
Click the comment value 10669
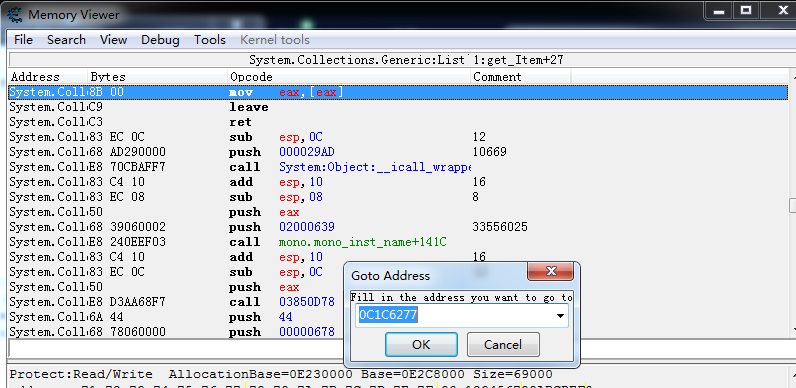click(489, 152)
